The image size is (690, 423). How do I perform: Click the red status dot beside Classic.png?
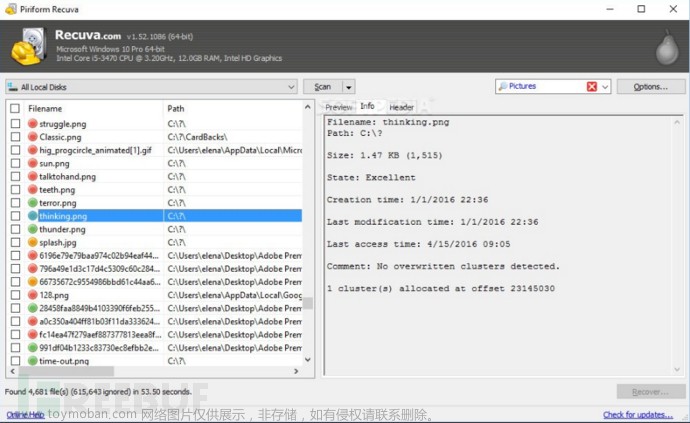[33, 137]
